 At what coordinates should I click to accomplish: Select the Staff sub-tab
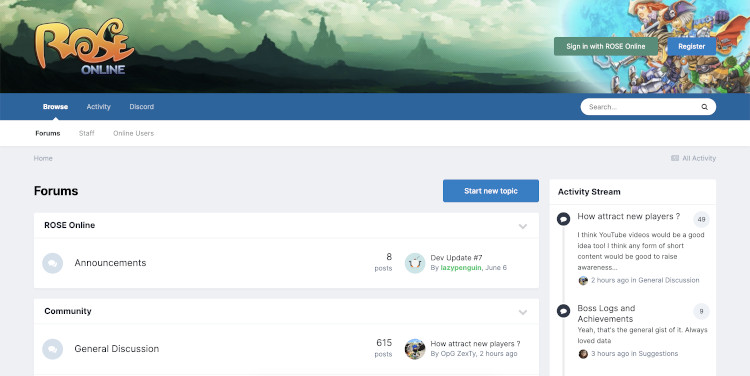coord(87,133)
